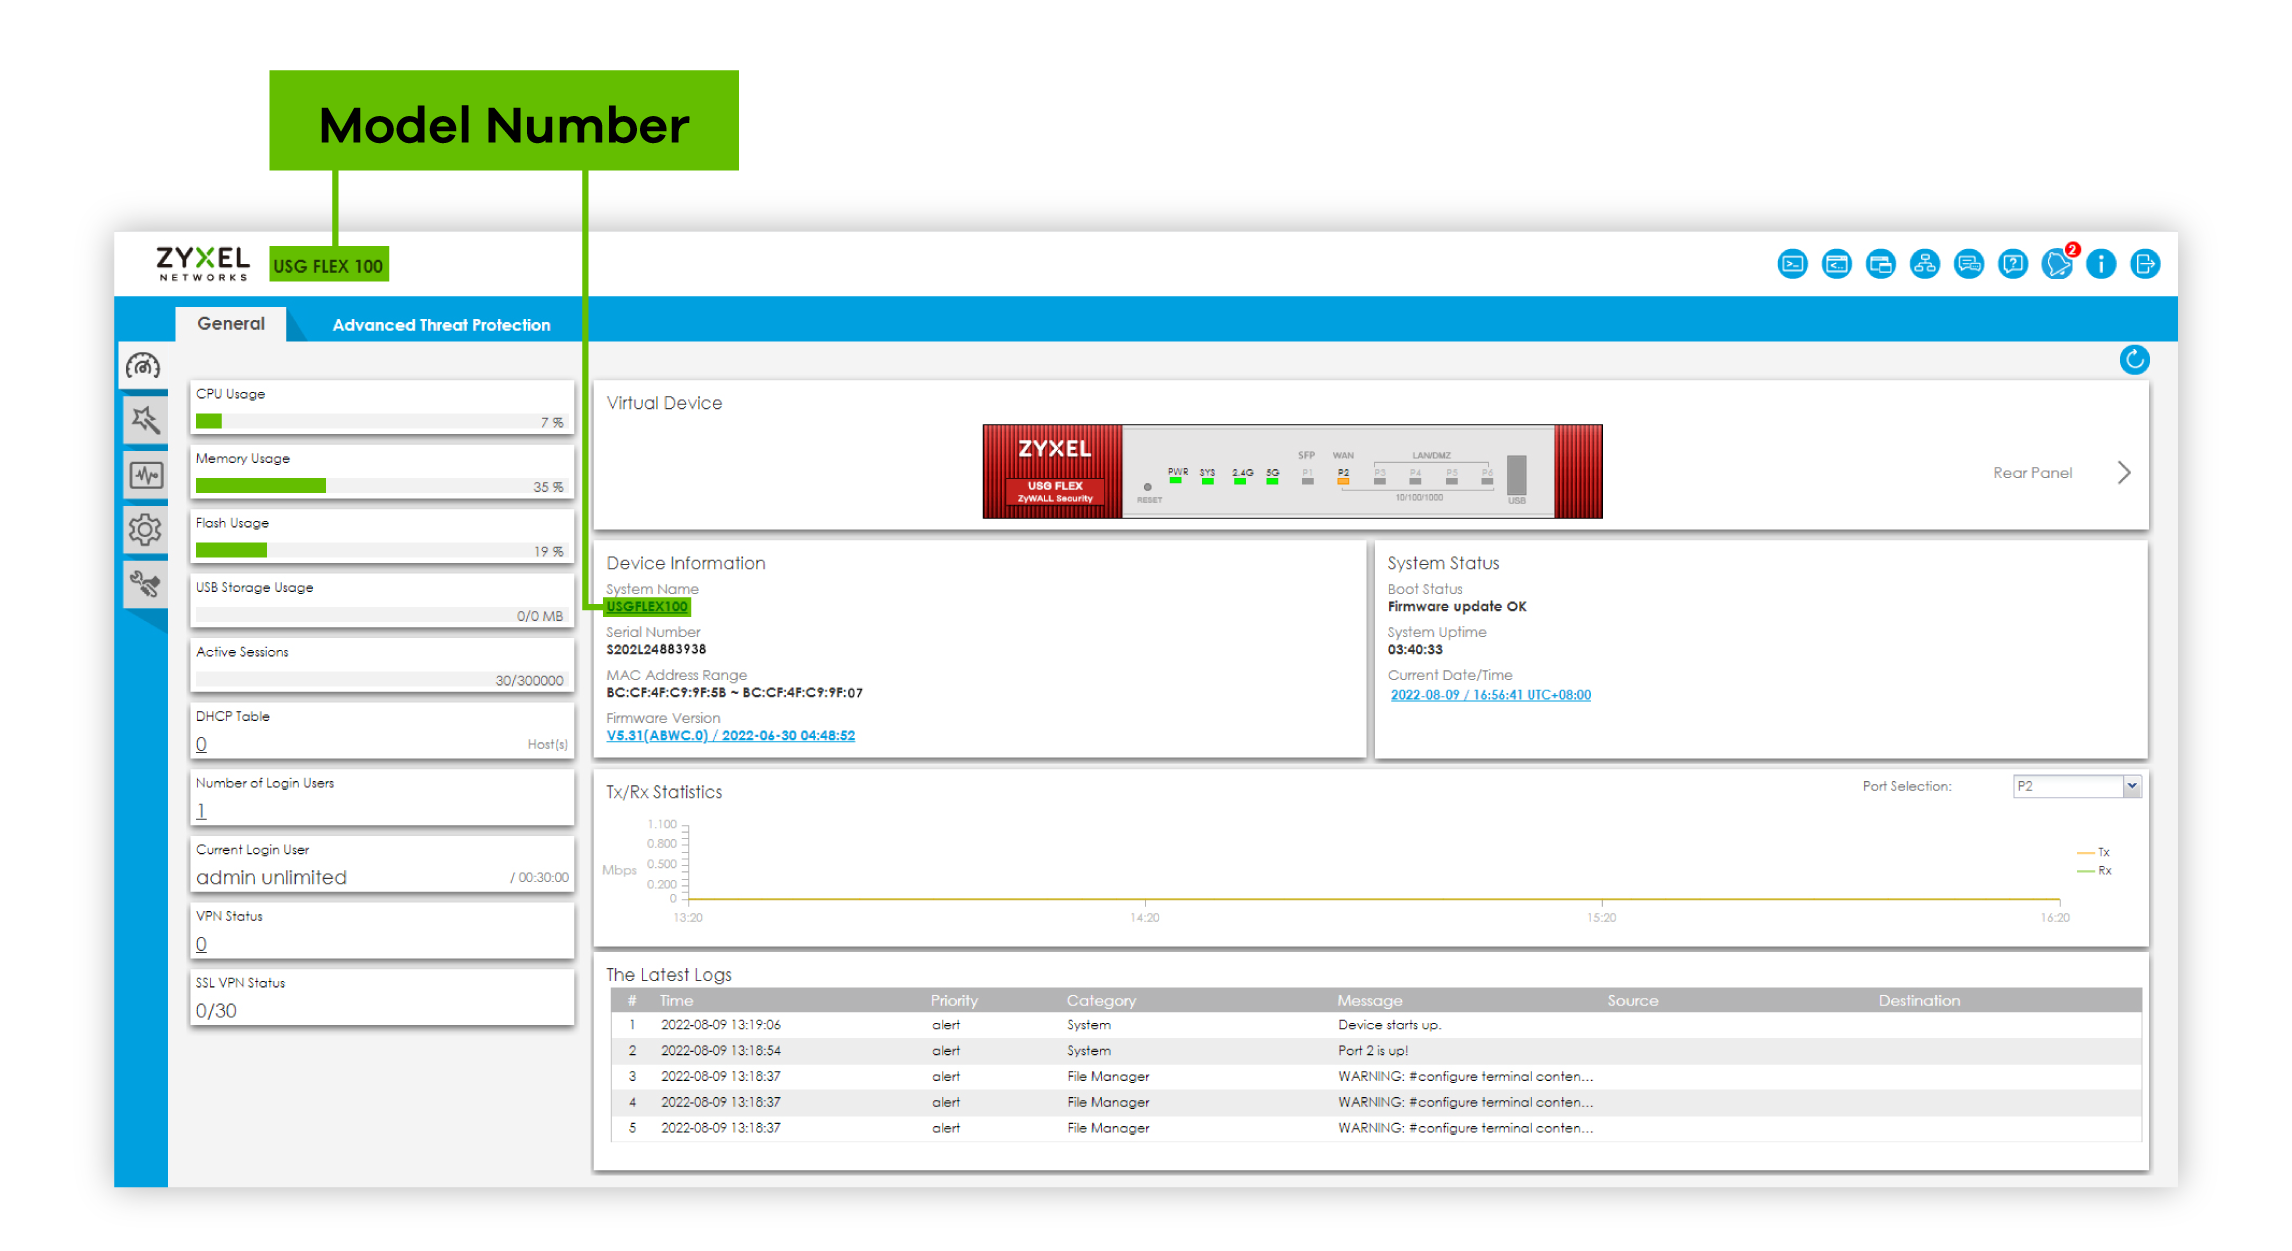This screenshot has width=2292, height=1251.
Task: Click the 'alert' priority in log row 5
Action: click(x=946, y=1128)
